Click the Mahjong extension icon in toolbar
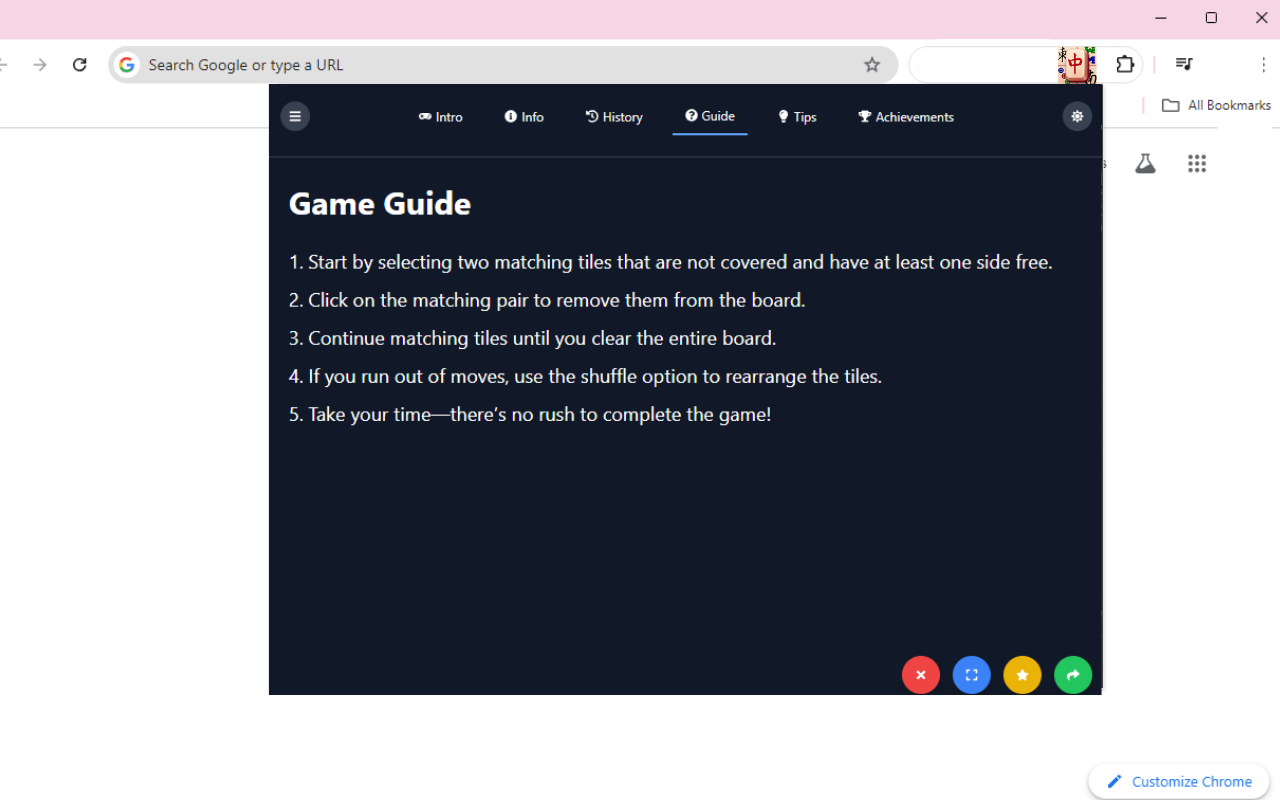This screenshot has height=800, width=1280. pyautogui.click(x=1077, y=65)
